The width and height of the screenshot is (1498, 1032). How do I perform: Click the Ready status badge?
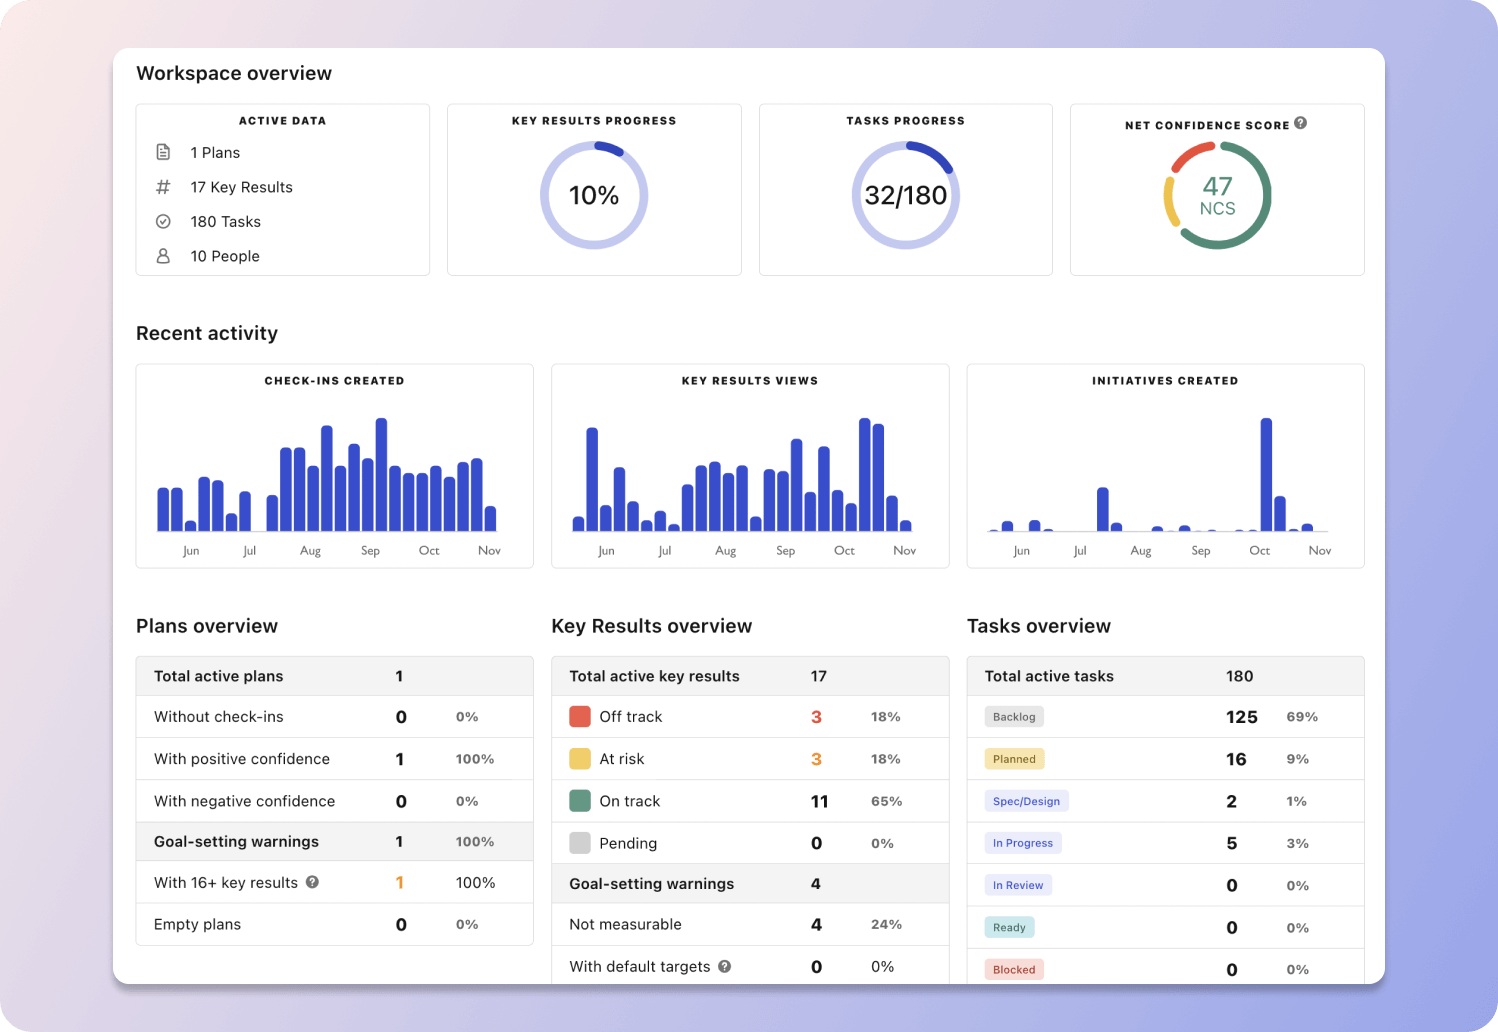[1009, 926]
